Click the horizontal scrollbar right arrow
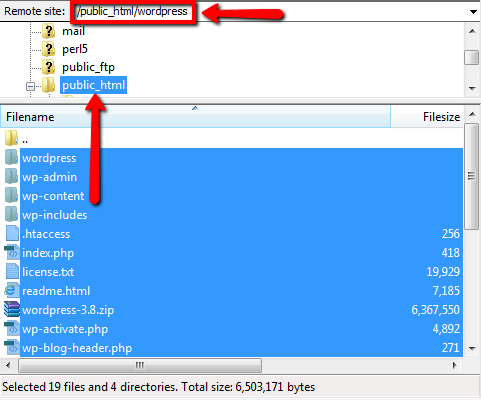481x400 pixels. click(455, 365)
